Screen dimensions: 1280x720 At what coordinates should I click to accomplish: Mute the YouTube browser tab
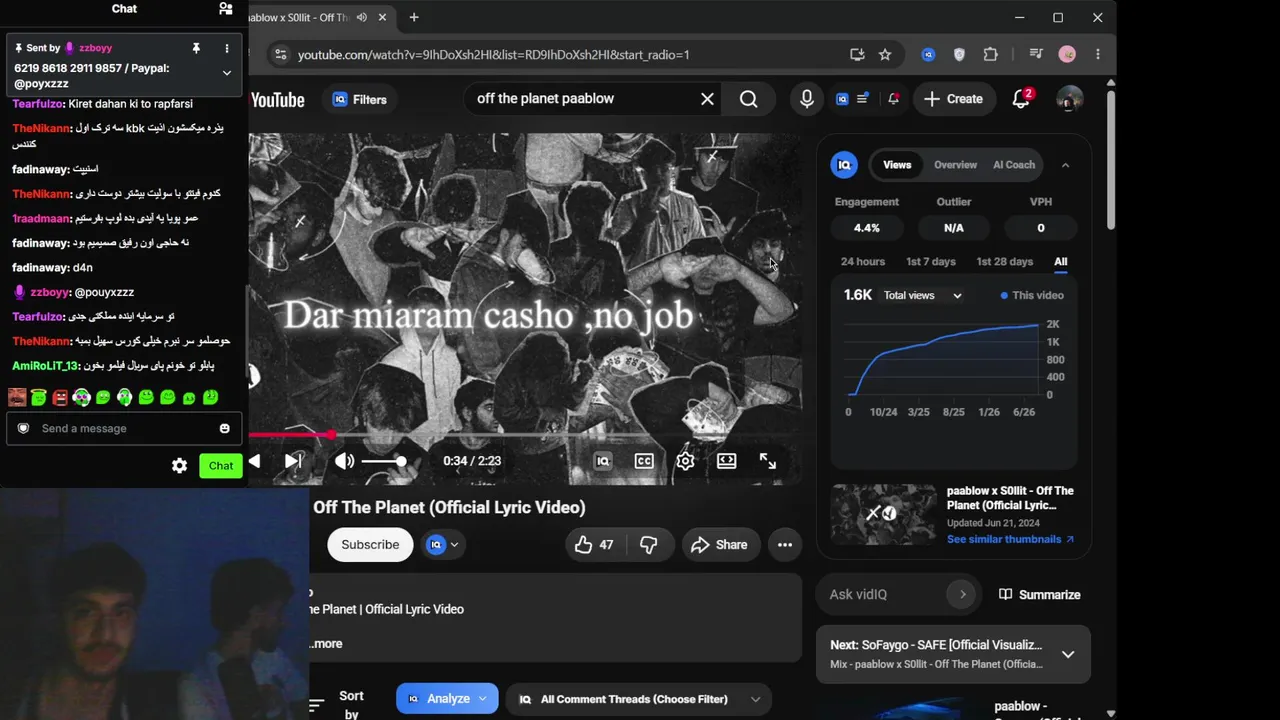tap(361, 17)
